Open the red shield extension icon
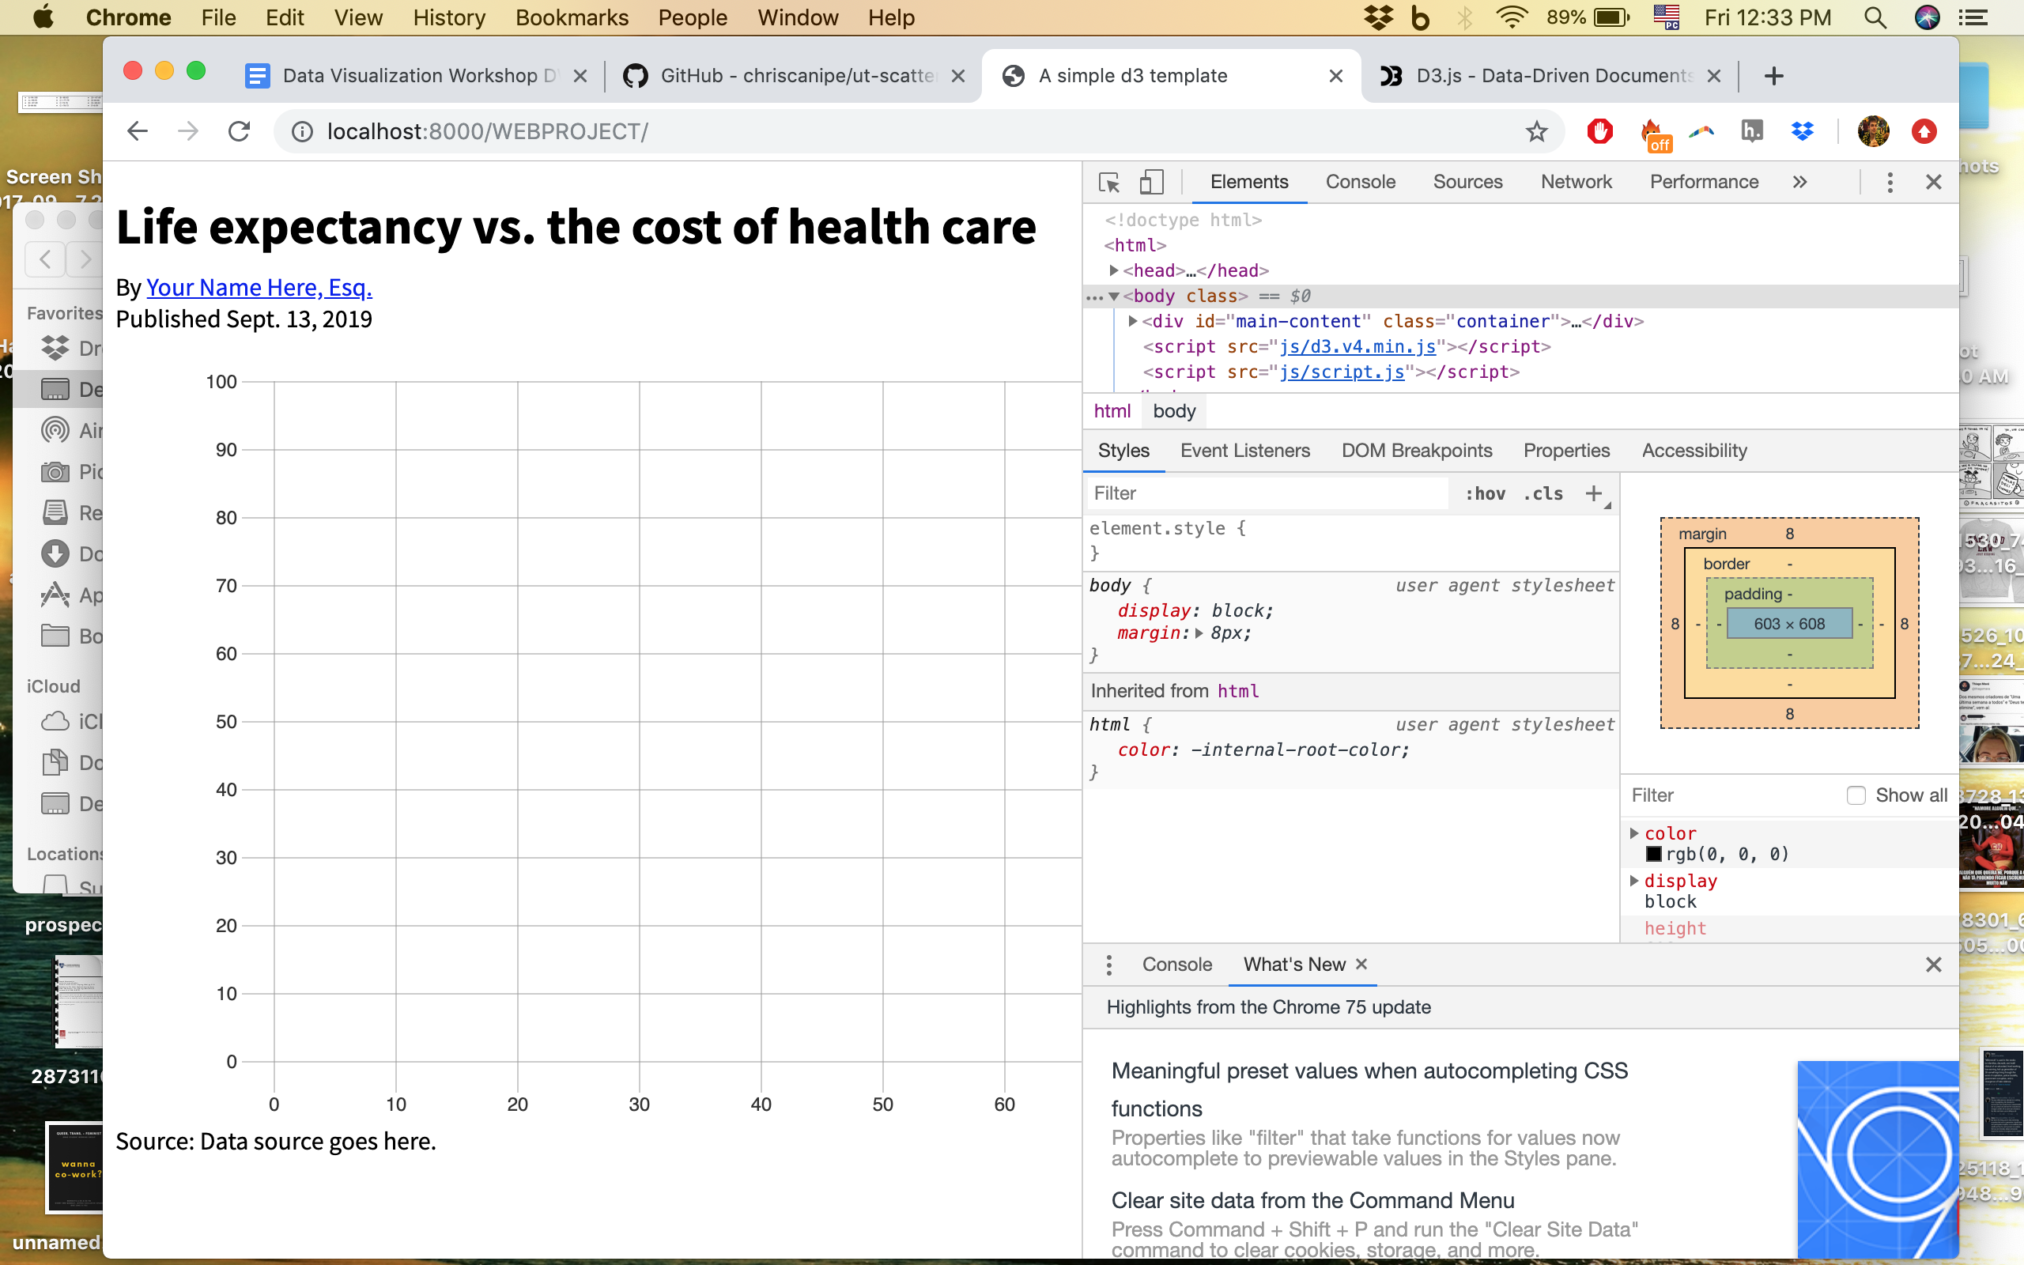 coord(1600,131)
